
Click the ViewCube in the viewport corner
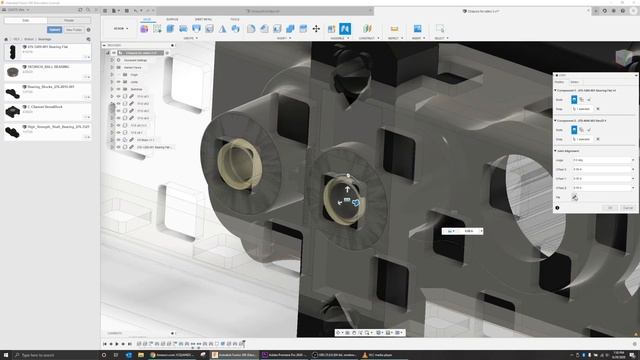[x=624, y=59]
